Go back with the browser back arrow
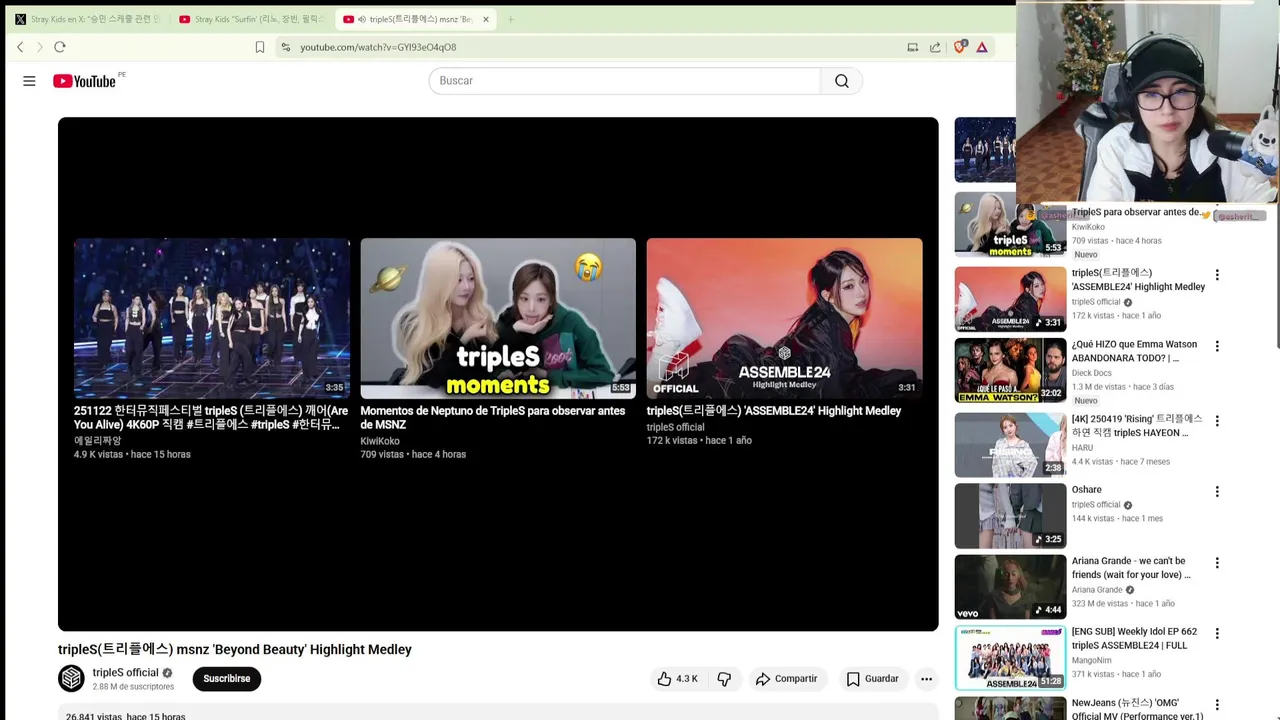Screen dimensions: 1280x720 pyautogui.click(x=20, y=47)
